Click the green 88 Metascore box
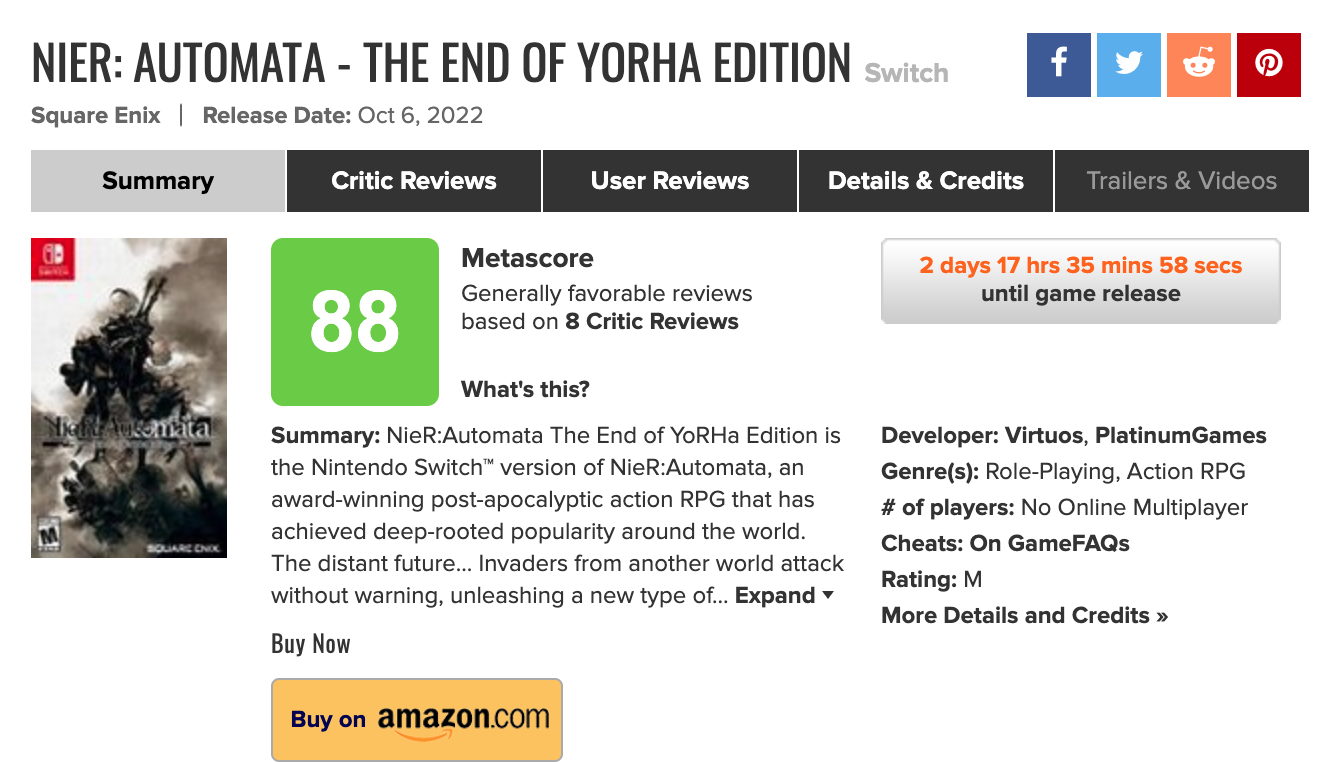Image resolution: width=1330 pixels, height=762 pixels. point(355,322)
